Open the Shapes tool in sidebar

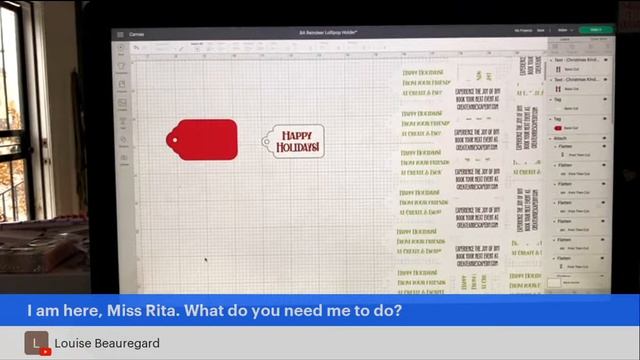pyautogui.click(x=123, y=141)
